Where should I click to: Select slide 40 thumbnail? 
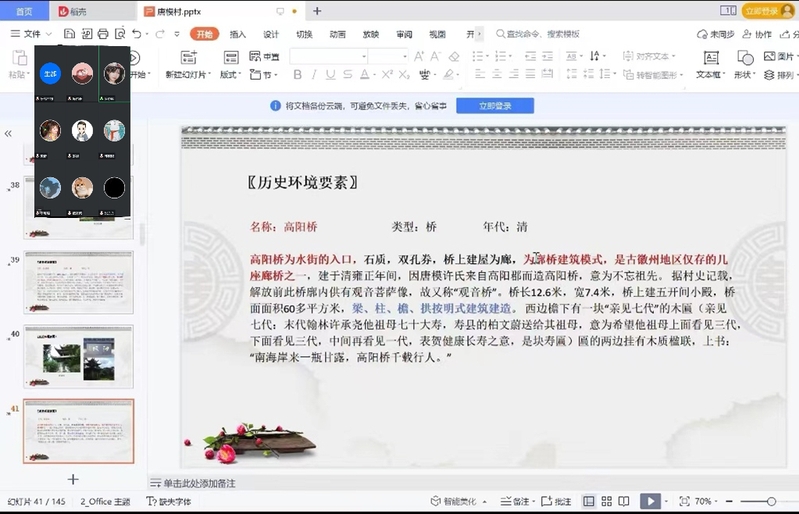pos(78,356)
